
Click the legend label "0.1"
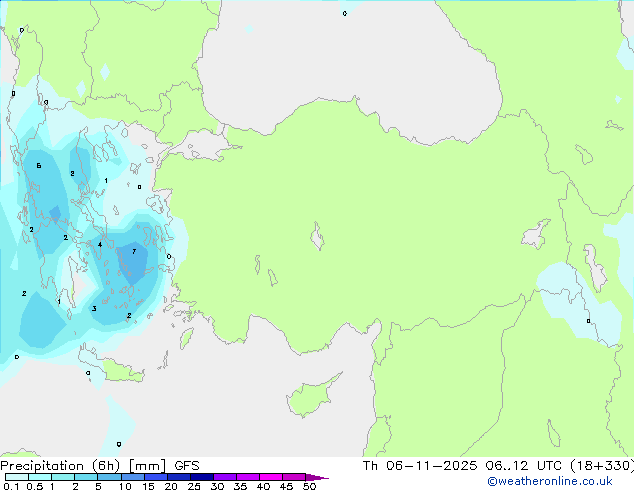(x=11, y=486)
